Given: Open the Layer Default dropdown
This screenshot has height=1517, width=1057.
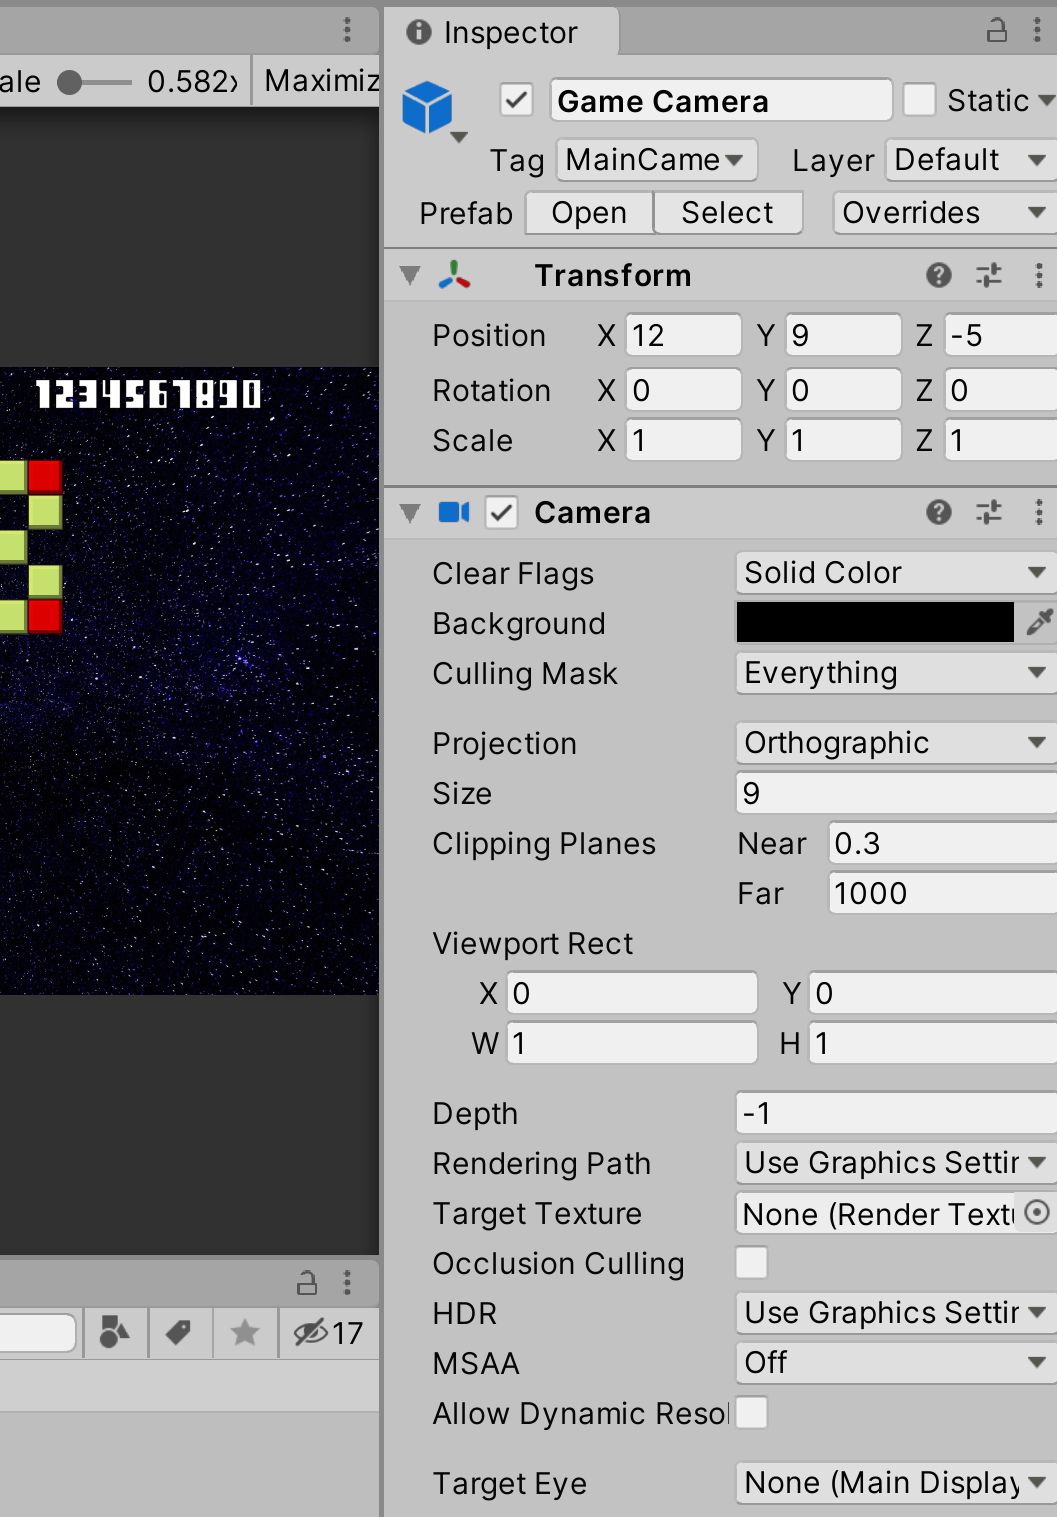Looking at the screenshot, I should click(x=970, y=159).
